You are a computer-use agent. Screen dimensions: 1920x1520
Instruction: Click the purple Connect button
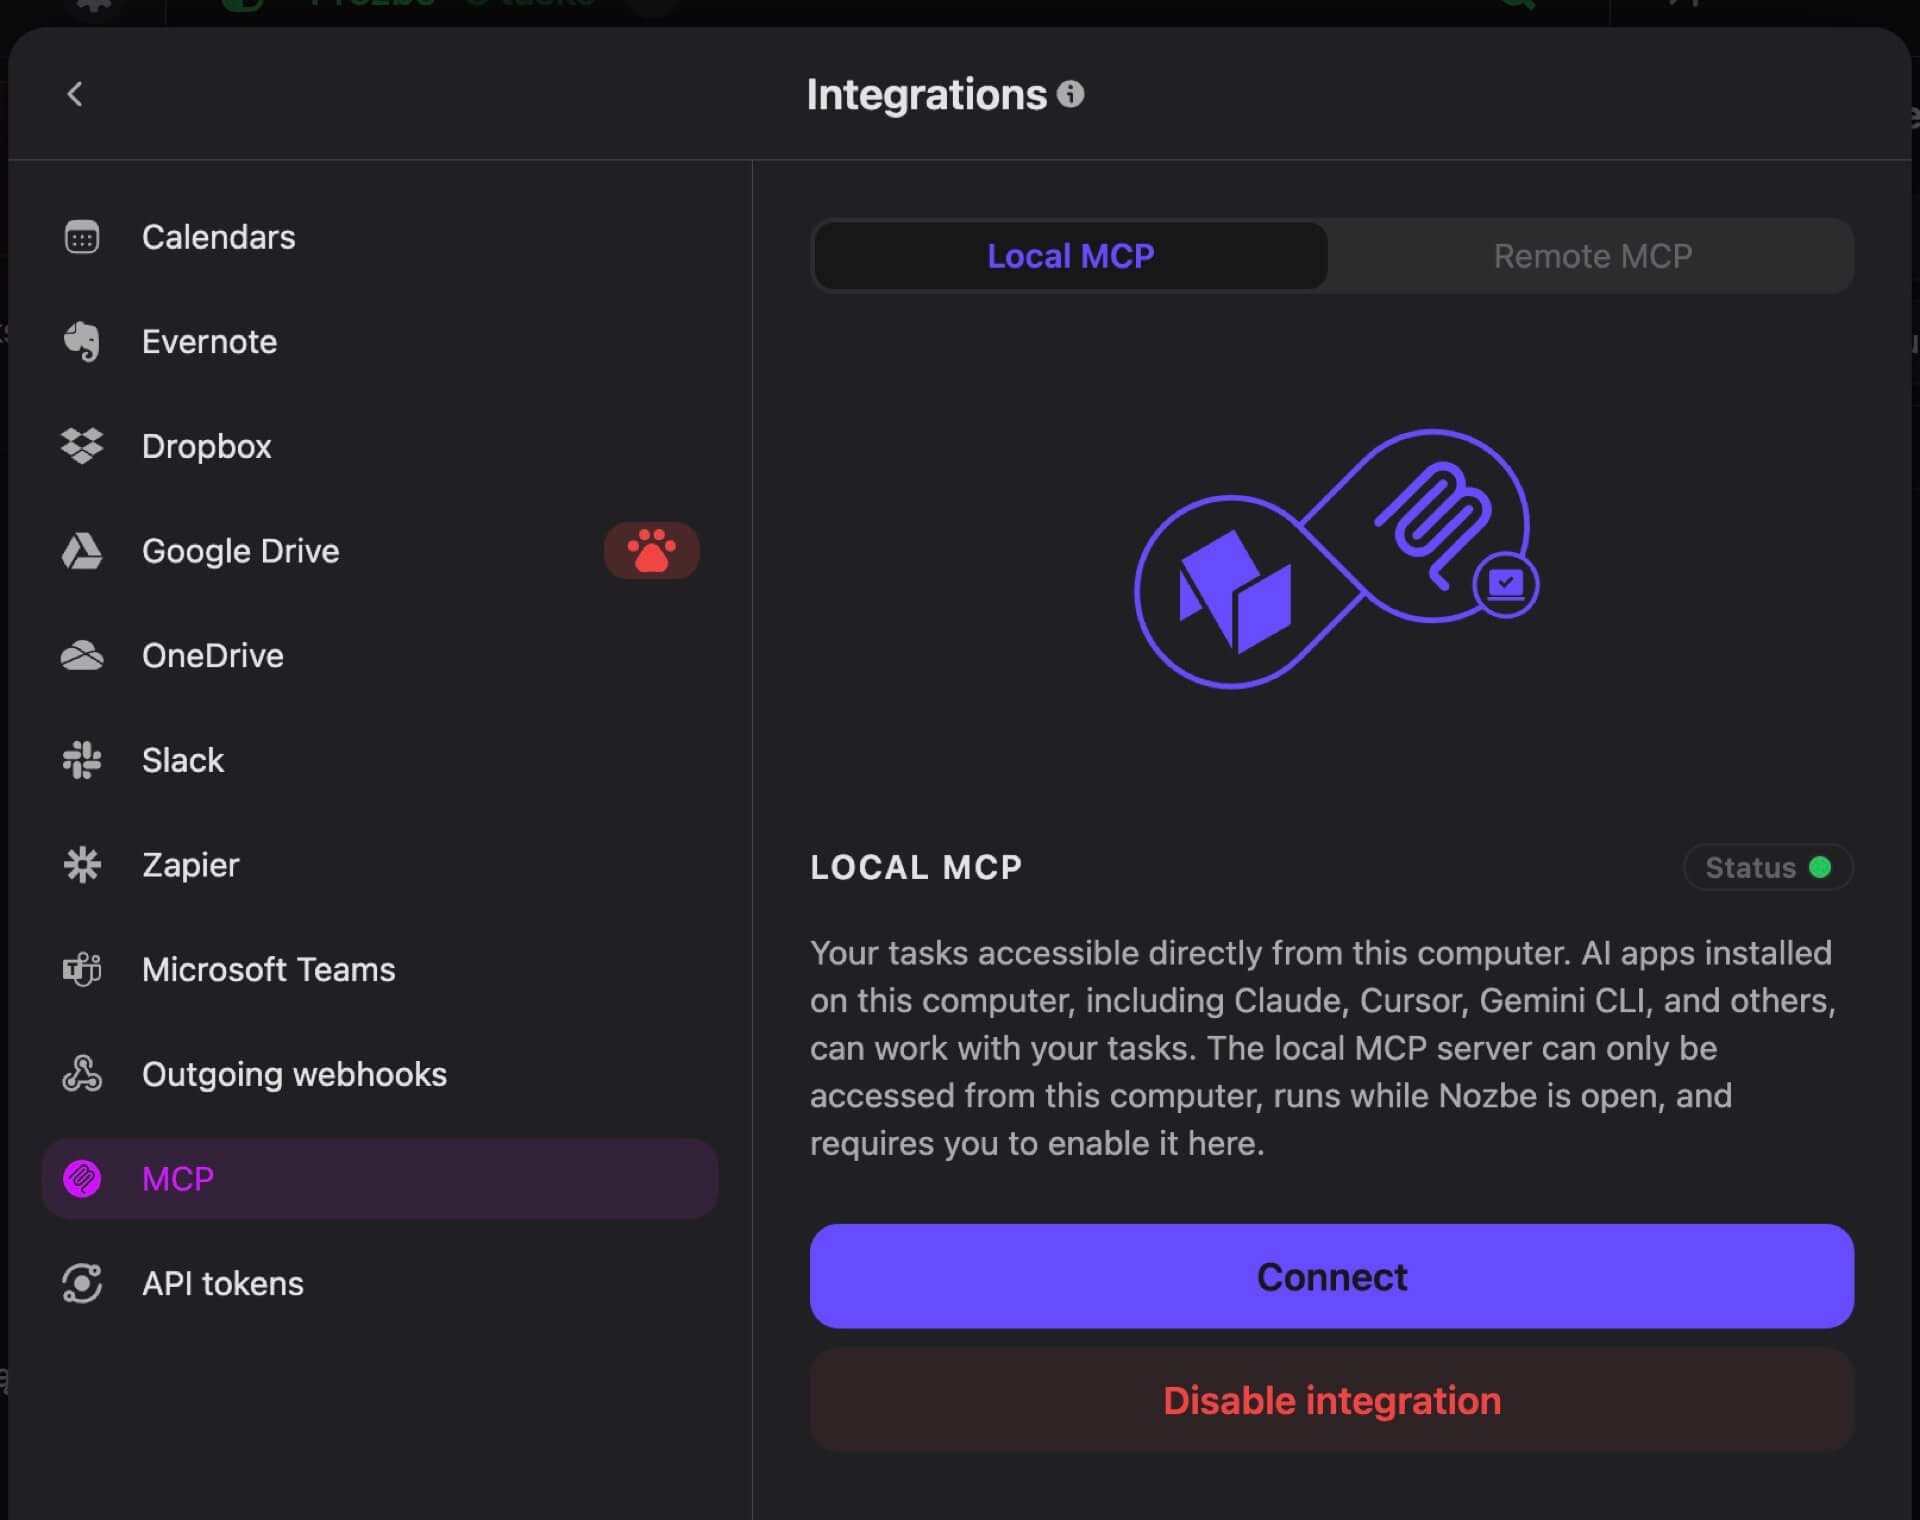(x=1332, y=1277)
